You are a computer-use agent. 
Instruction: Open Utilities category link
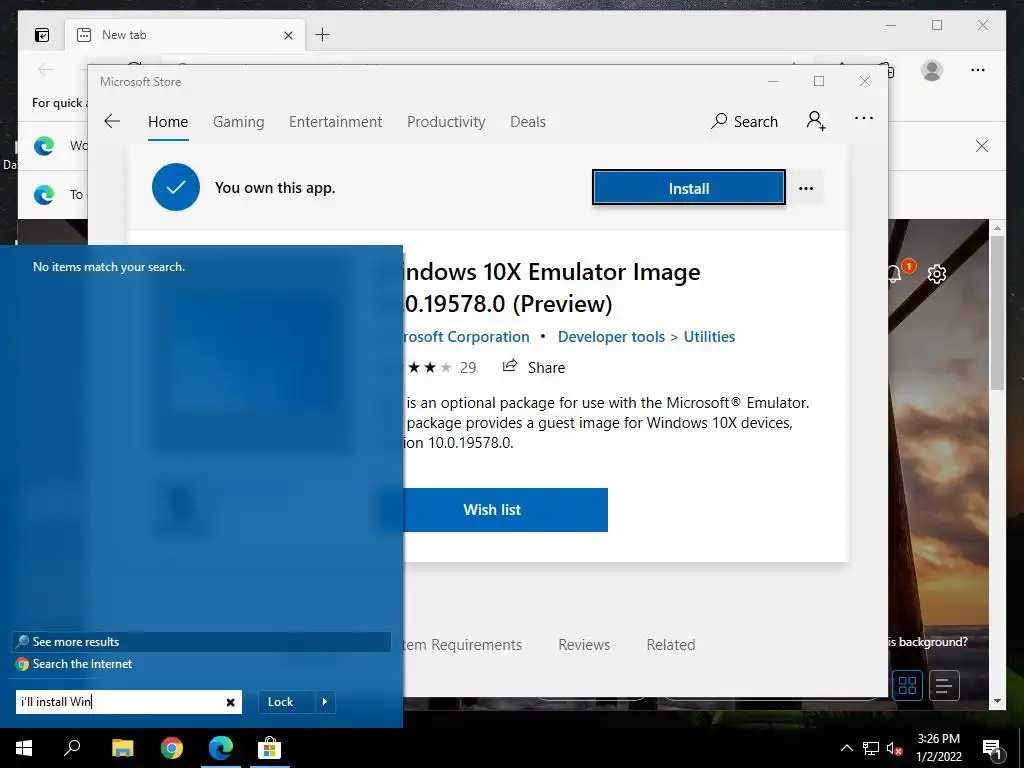(709, 337)
